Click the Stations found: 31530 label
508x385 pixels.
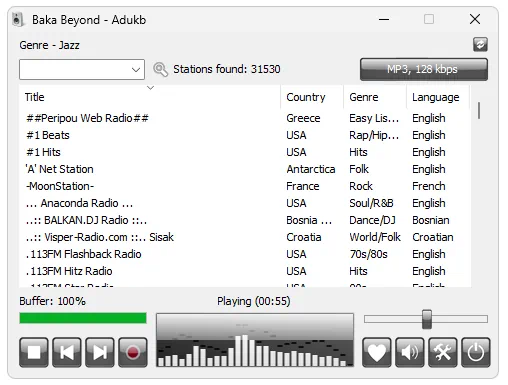tap(227, 69)
